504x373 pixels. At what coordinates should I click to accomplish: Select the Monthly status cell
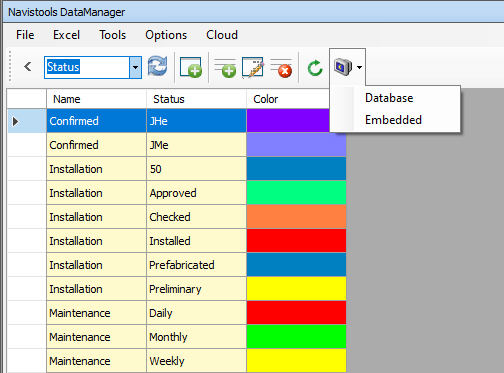(196, 337)
